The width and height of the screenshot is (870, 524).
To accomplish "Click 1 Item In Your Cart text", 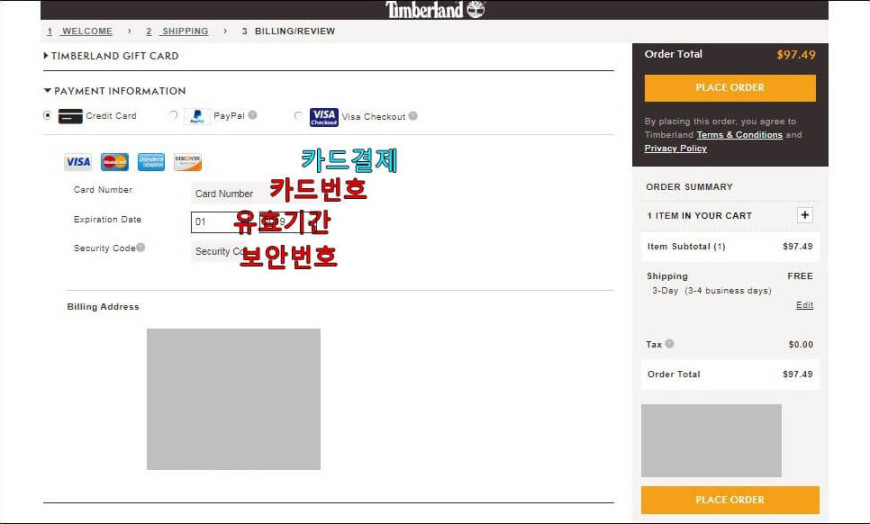I will (699, 215).
